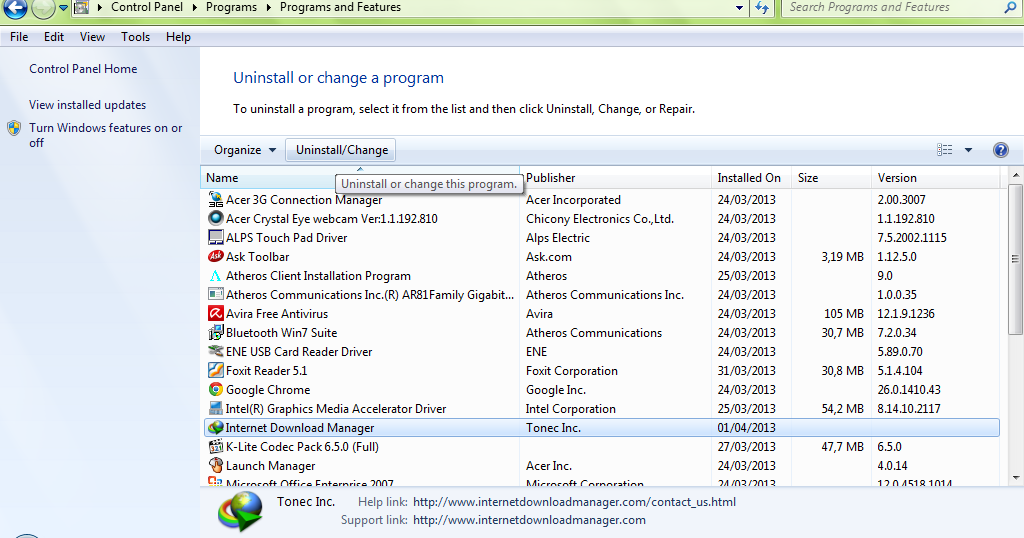The image size is (1024, 538).
Task: Click the list scroll up arrow
Action: (1016, 175)
